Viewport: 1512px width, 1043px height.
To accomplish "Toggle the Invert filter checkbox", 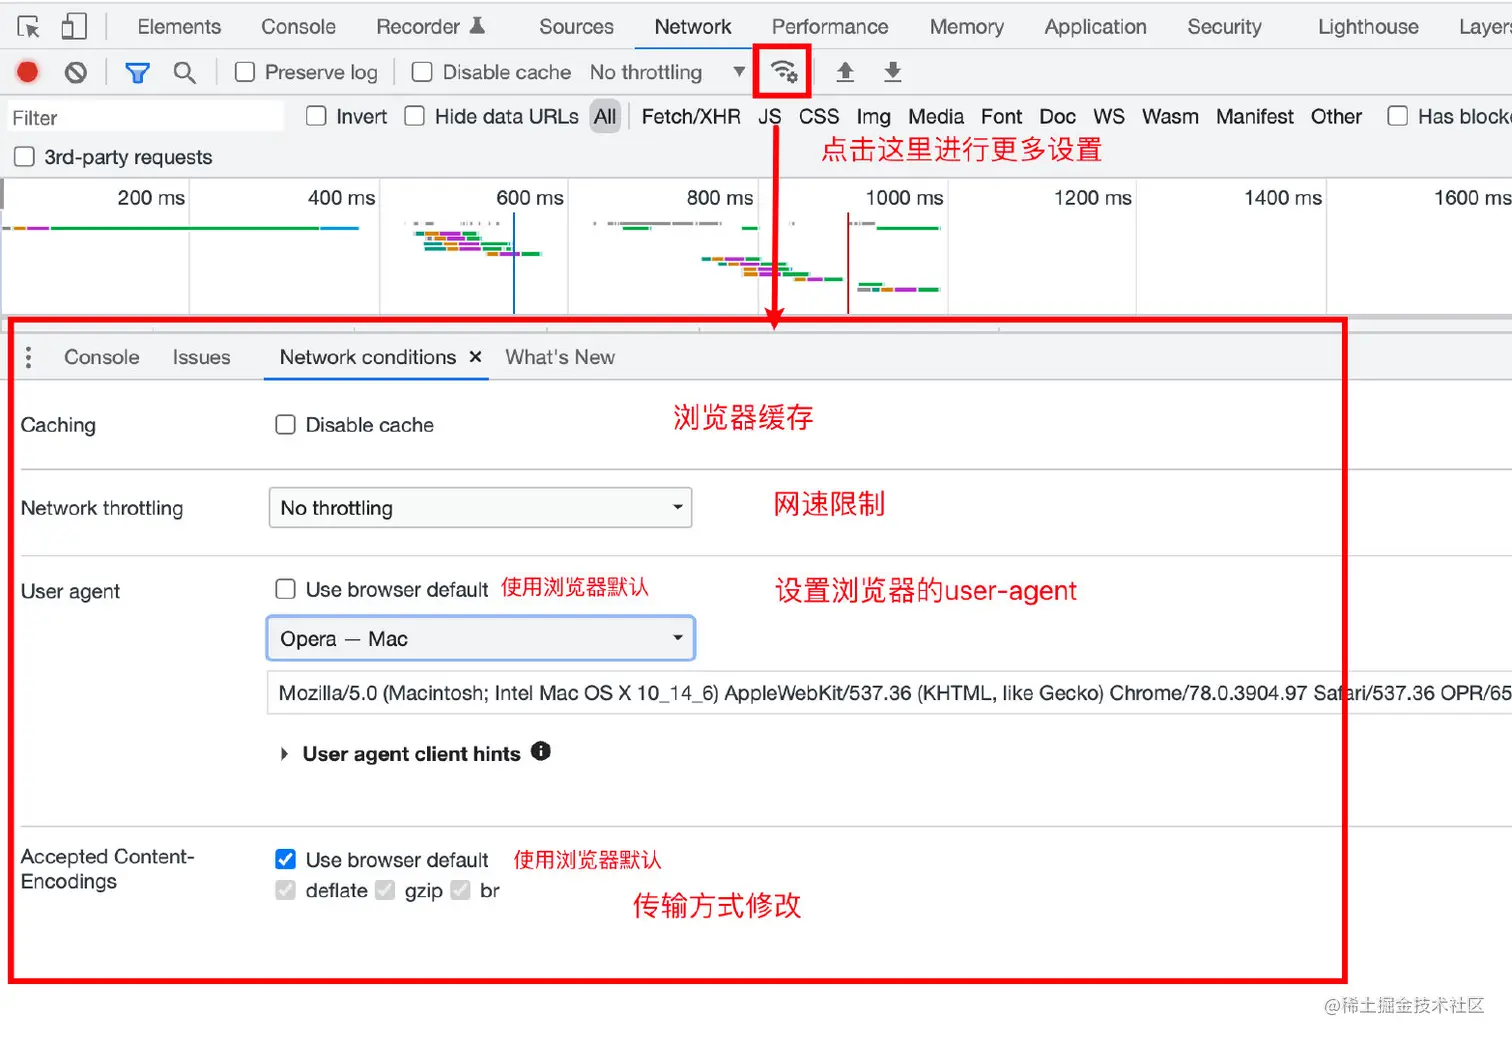I will tap(316, 116).
